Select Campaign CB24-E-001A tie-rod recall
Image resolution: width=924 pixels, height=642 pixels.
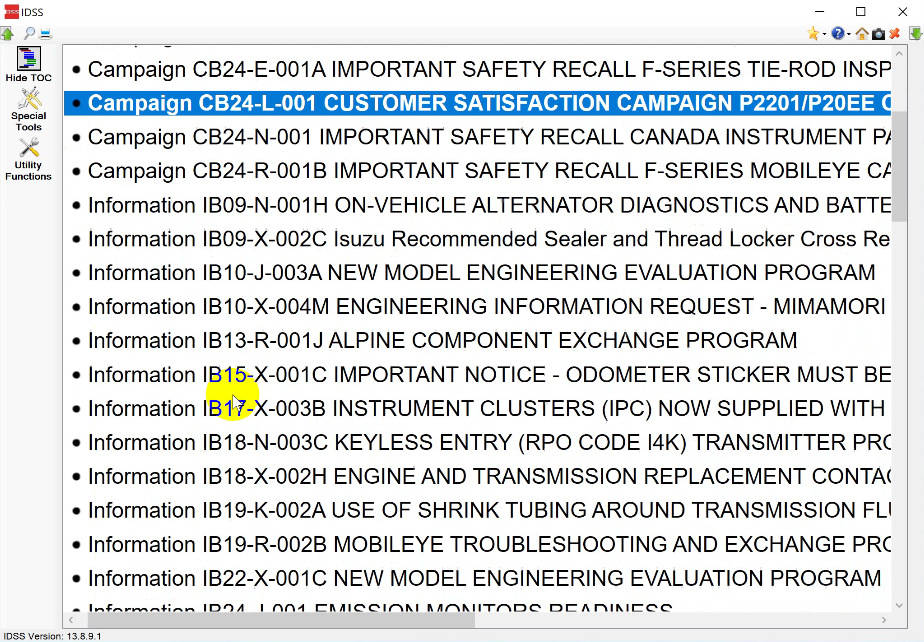(x=400, y=69)
